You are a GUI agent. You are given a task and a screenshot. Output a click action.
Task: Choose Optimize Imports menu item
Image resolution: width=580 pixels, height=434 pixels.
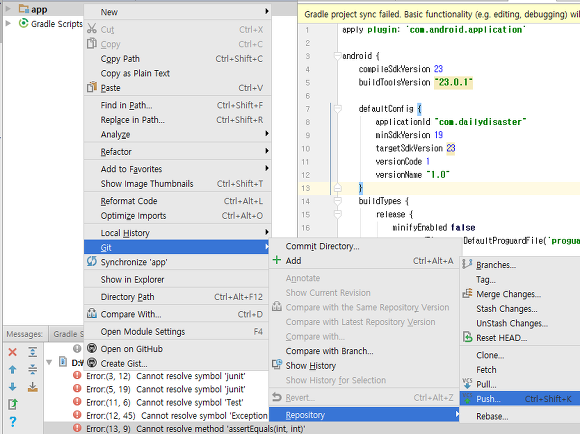(x=178, y=216)
